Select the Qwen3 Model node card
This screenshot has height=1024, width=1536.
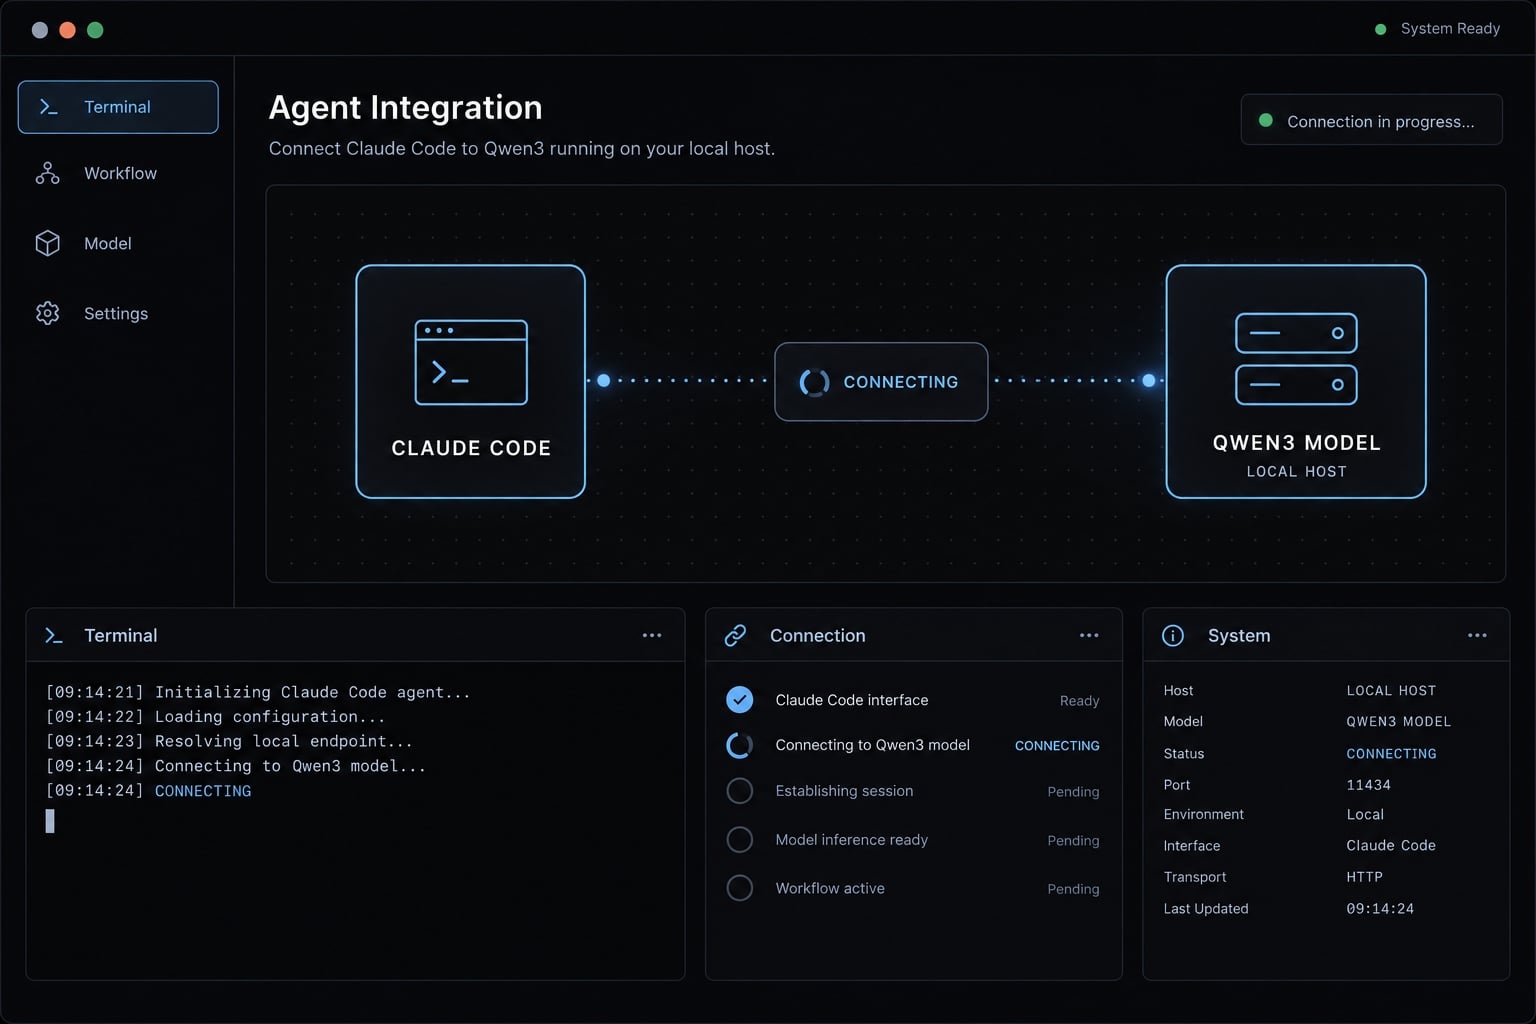tap(1296, 381)
